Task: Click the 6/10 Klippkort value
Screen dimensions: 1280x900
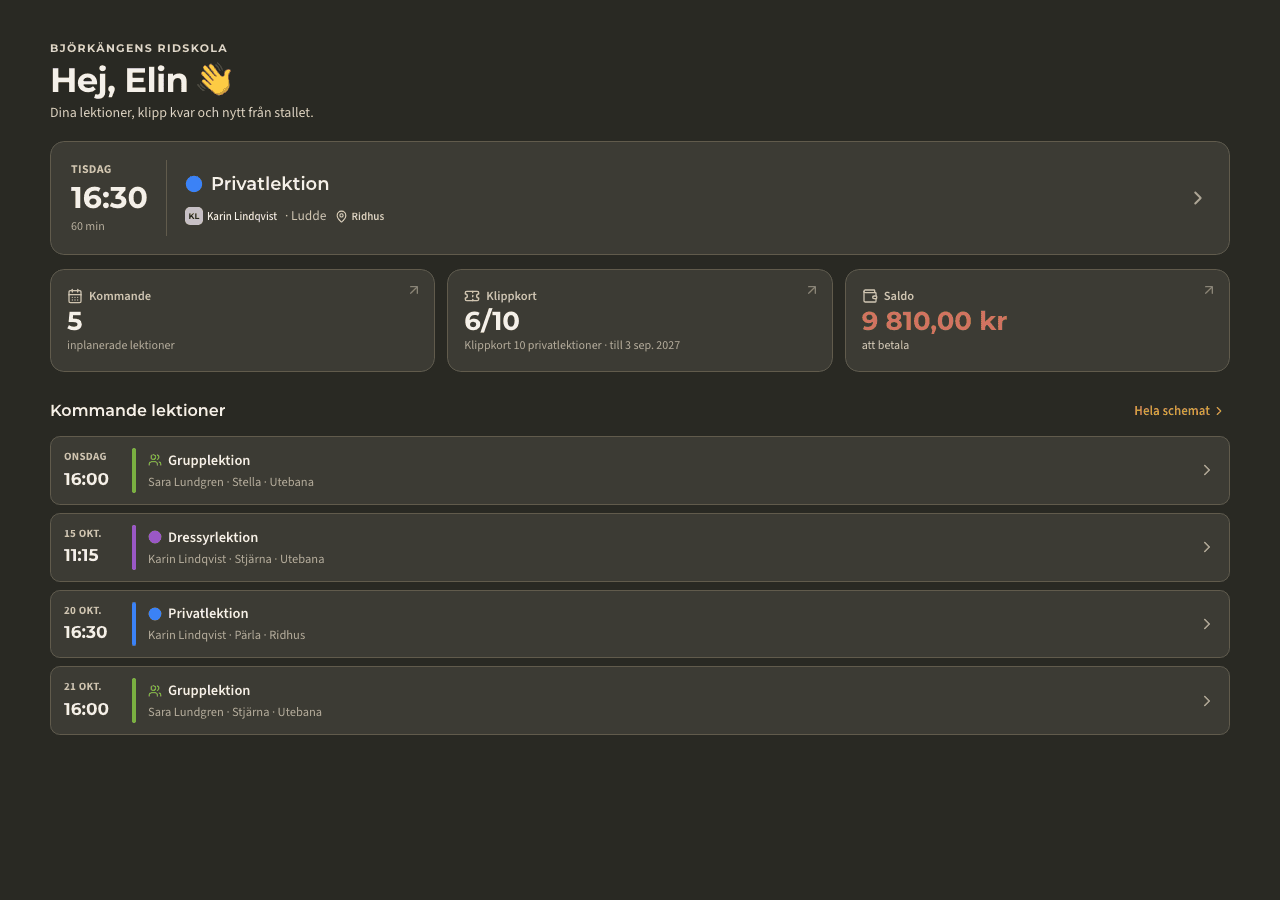Action: click(x=492, y=321)
